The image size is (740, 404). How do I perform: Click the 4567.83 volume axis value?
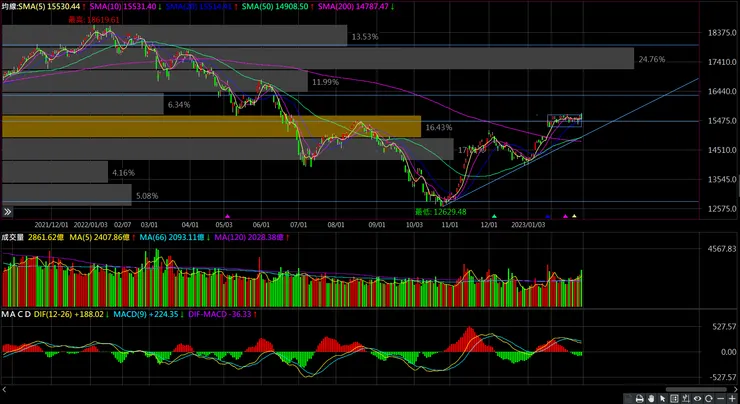[722, 249]
